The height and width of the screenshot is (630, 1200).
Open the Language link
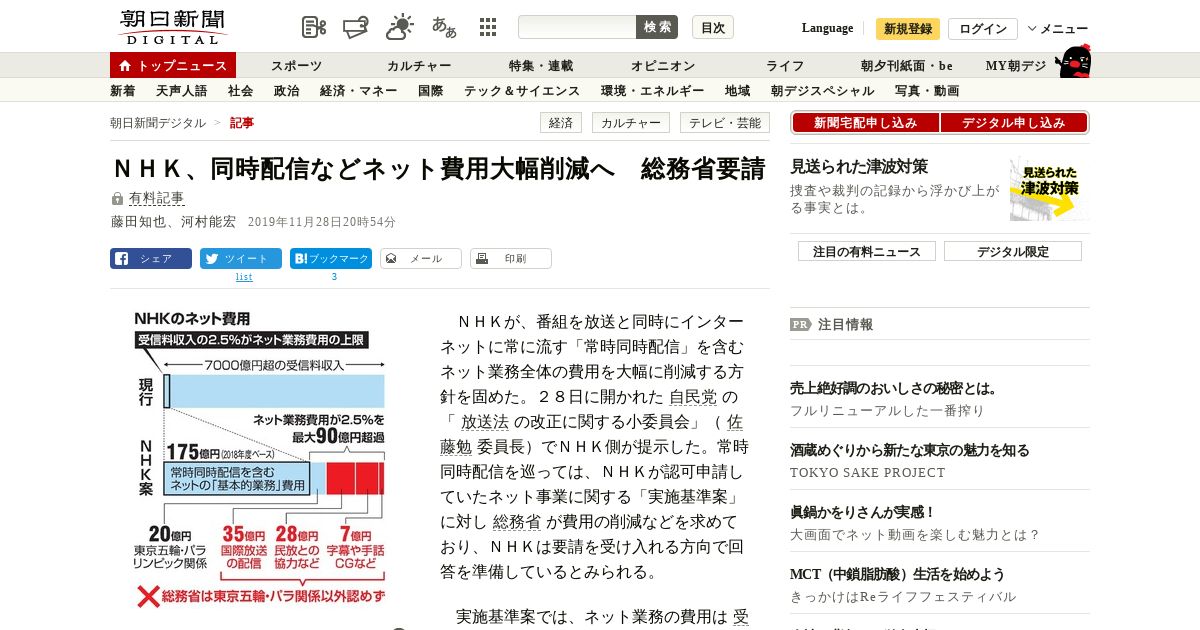[x=827, y=28]
